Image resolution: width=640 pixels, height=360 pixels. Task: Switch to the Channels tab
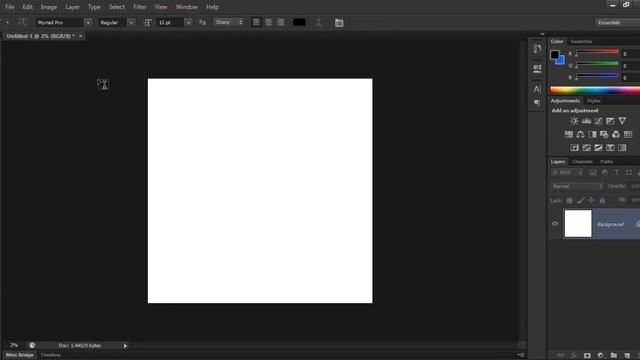(582, 162)
